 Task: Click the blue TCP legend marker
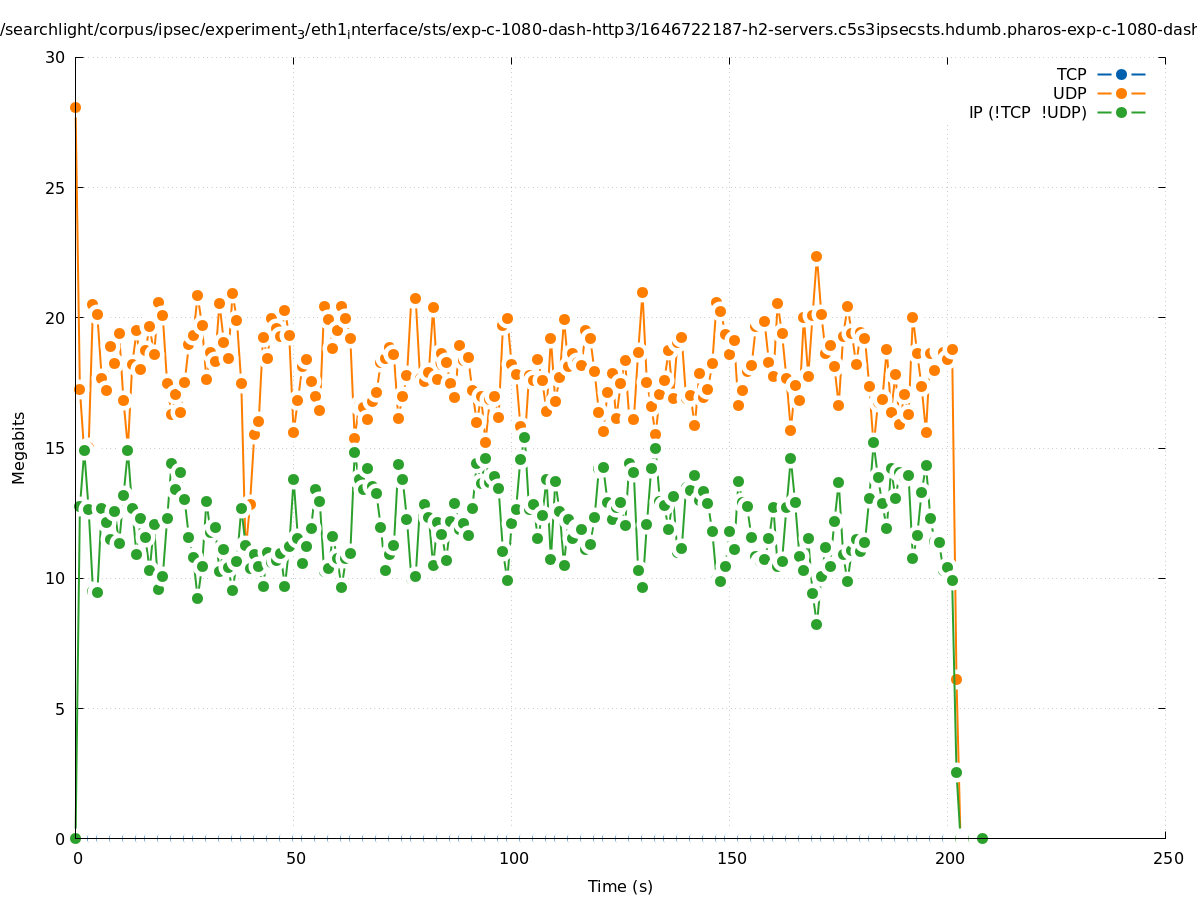[1121, 74]
